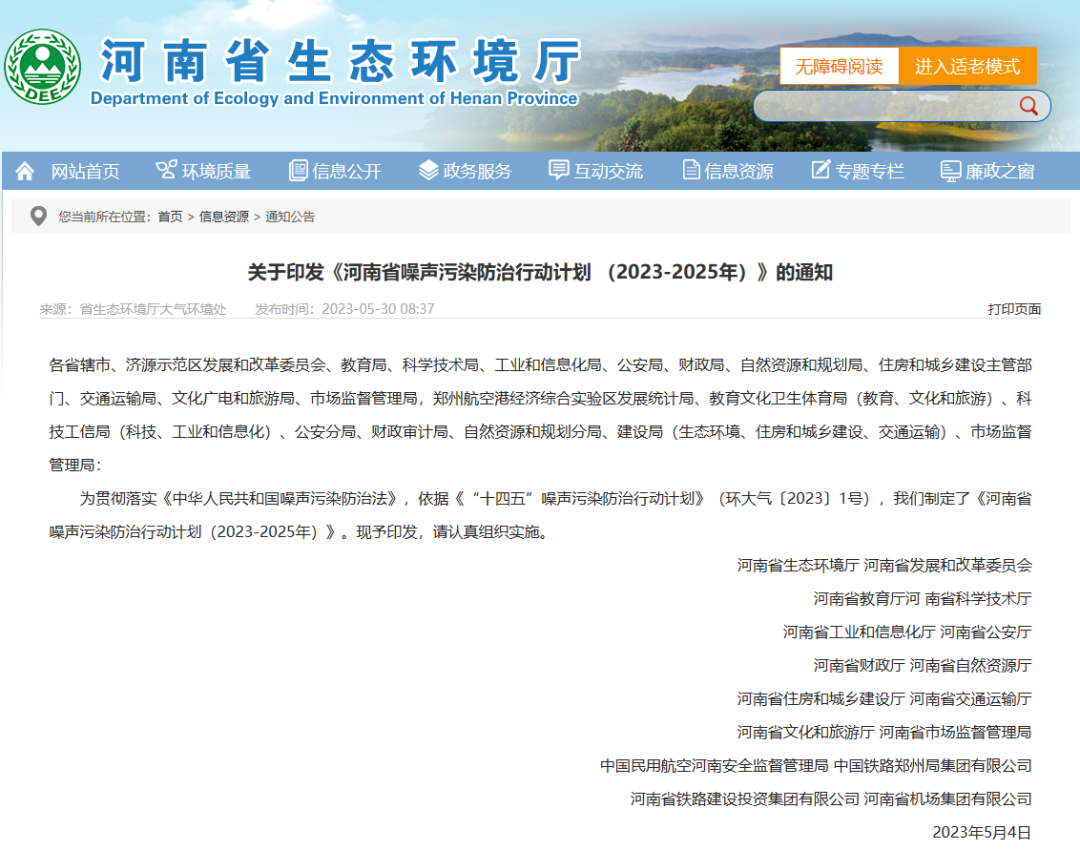Click the paragraph line starting 各省辖市
The height and width of the screenshot is (850, 1080).
point(540,364)
